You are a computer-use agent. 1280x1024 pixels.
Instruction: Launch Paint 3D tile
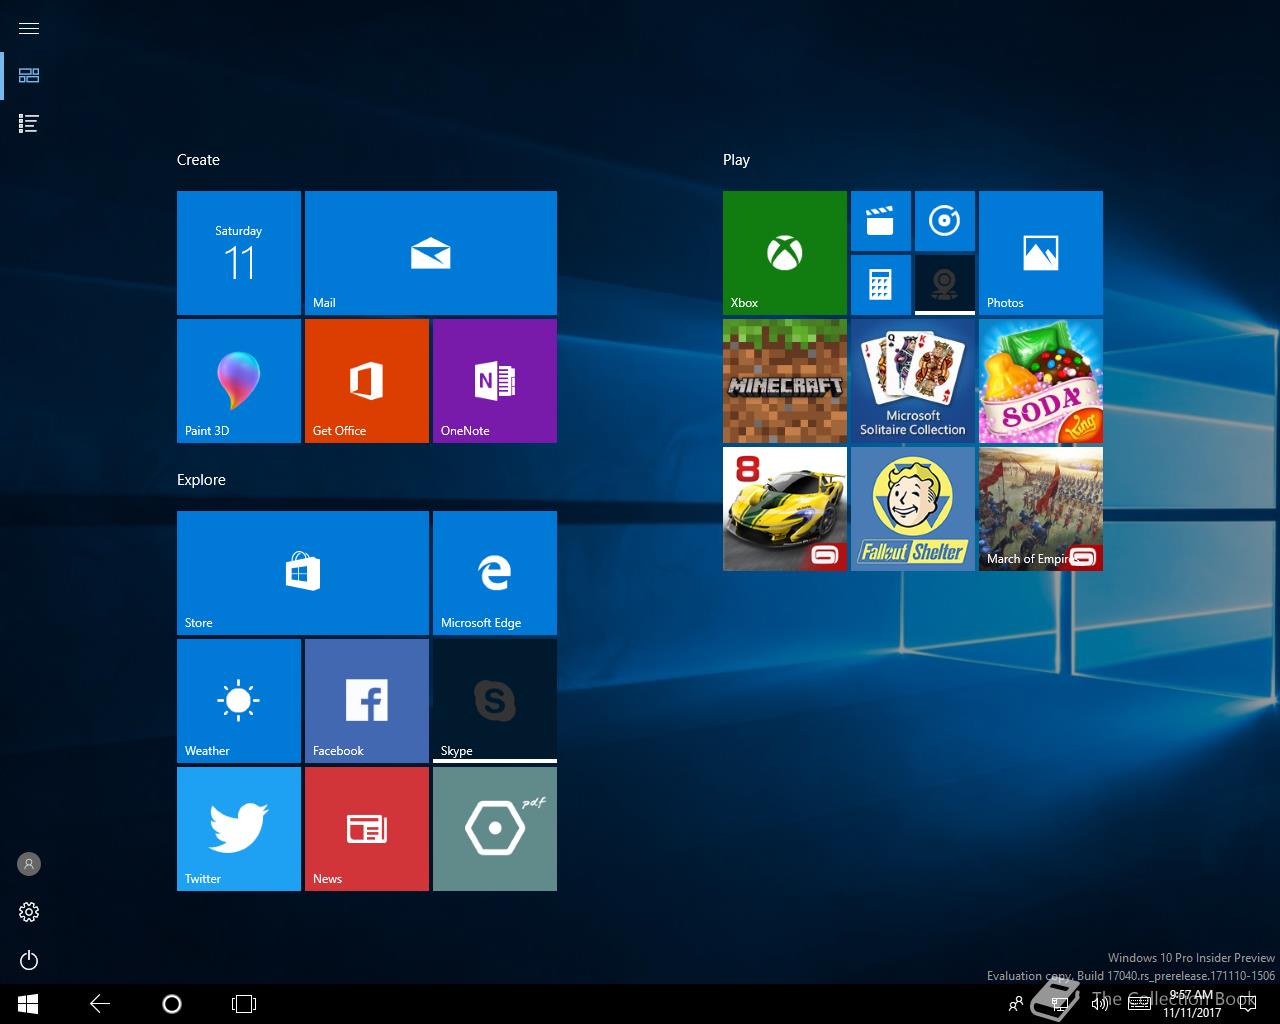[239, 381]
